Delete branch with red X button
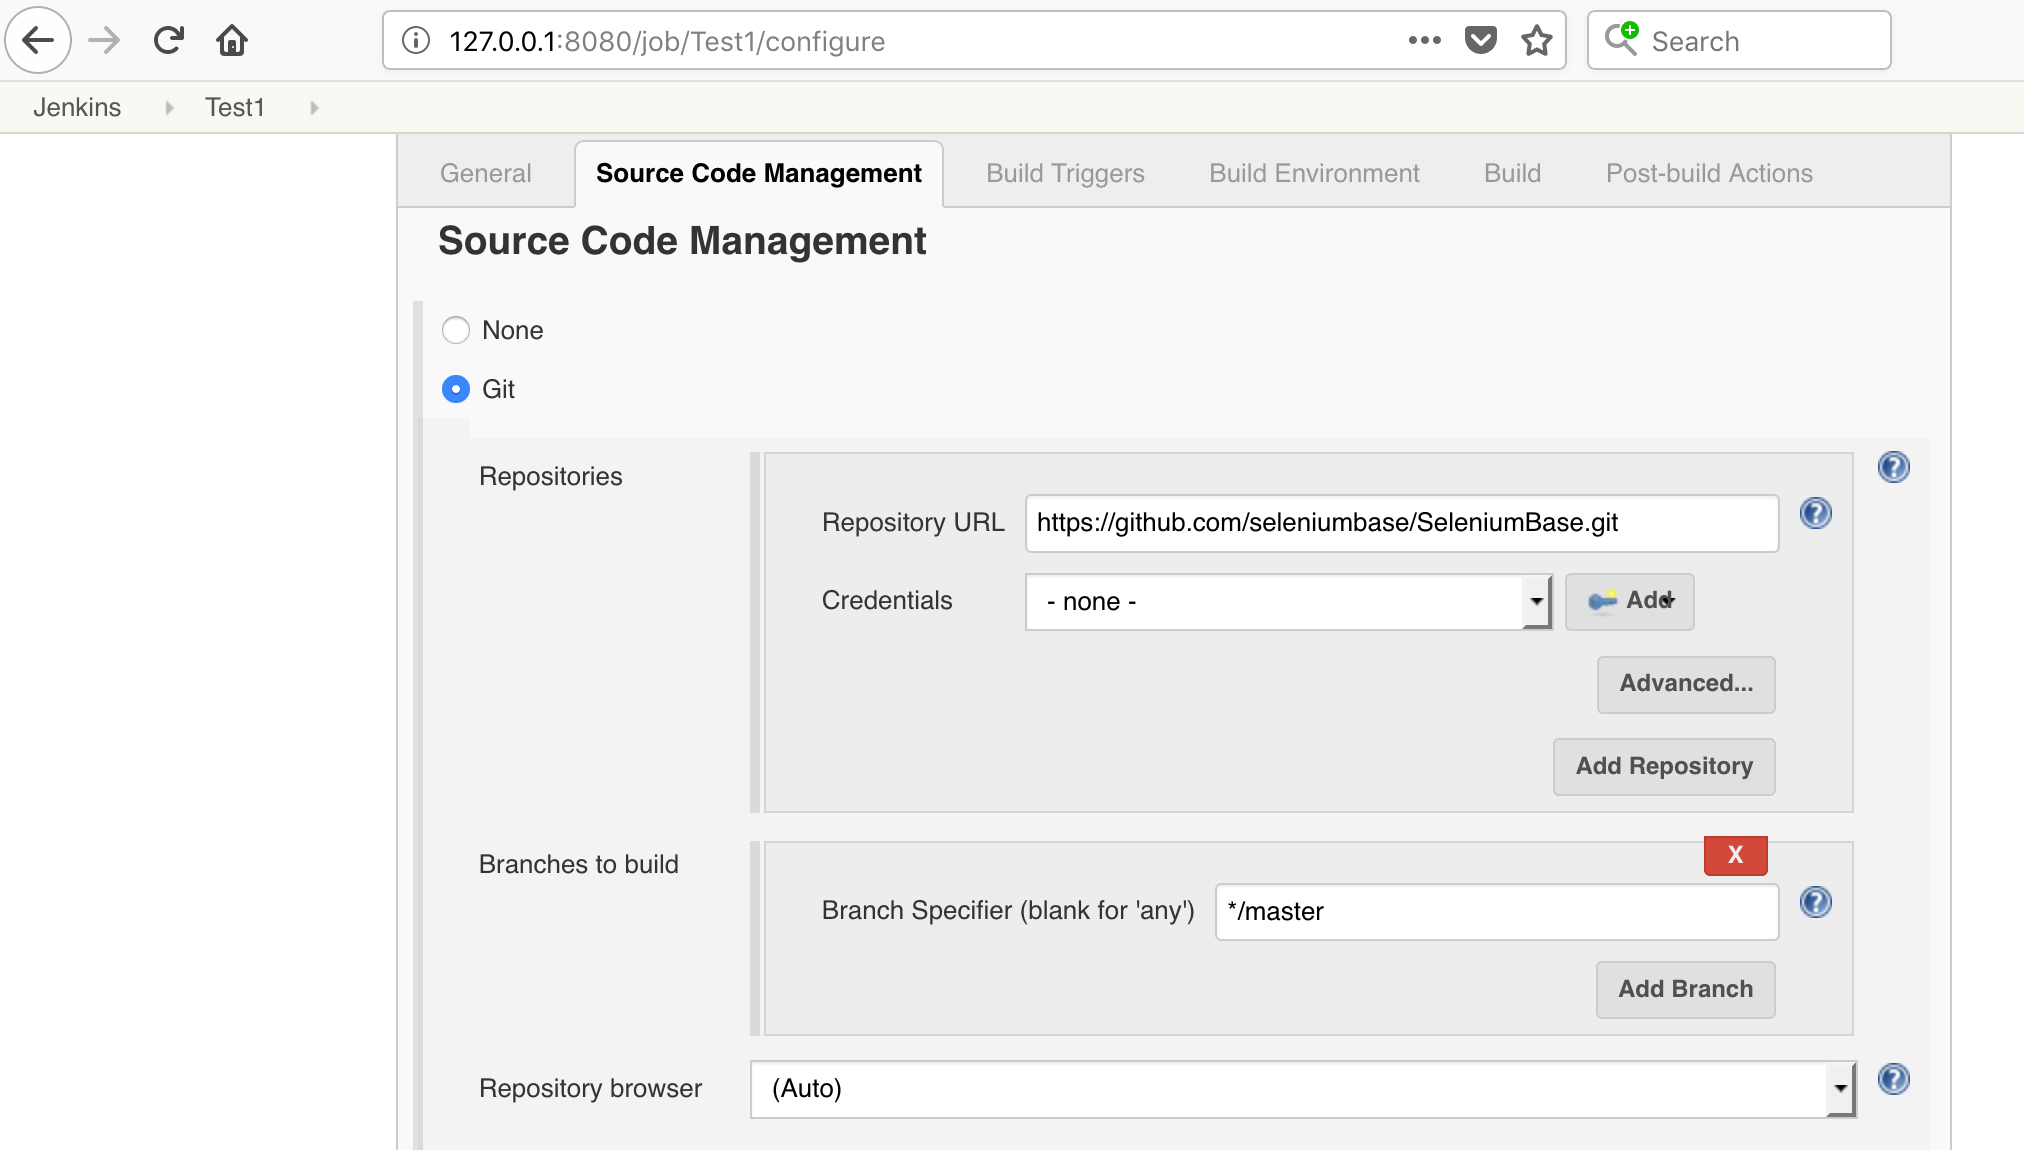Screen dimensions: 2024x1150 1736,856
